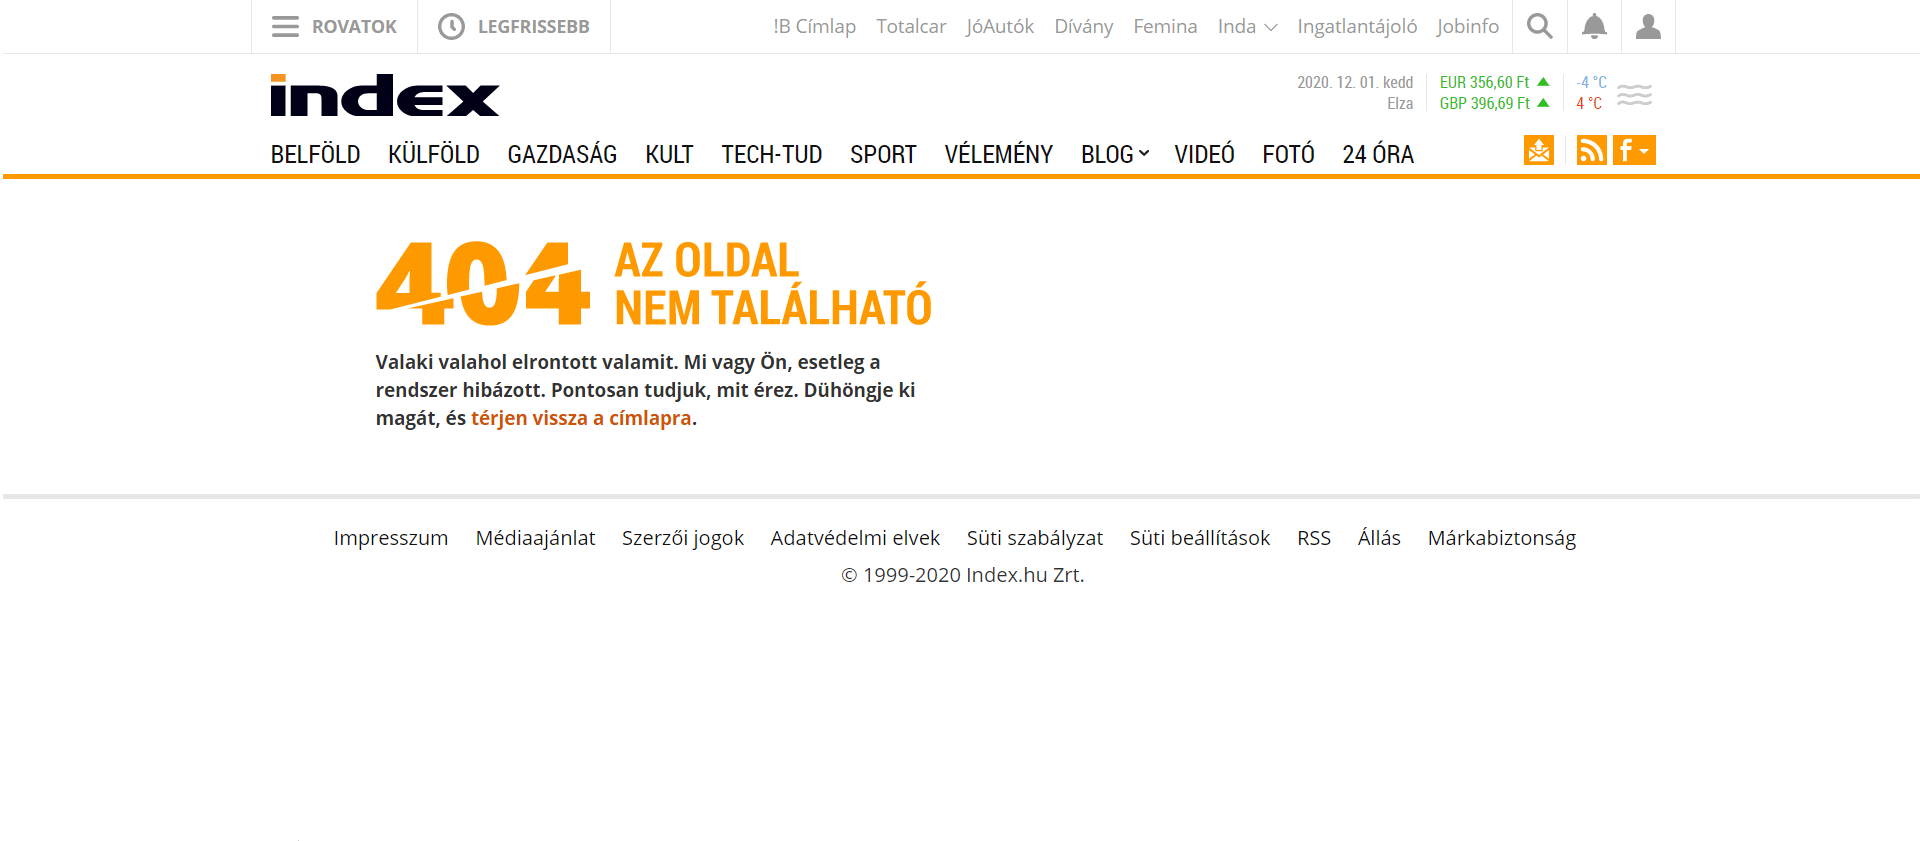Click the notifications bell icon

[1594, 27]
